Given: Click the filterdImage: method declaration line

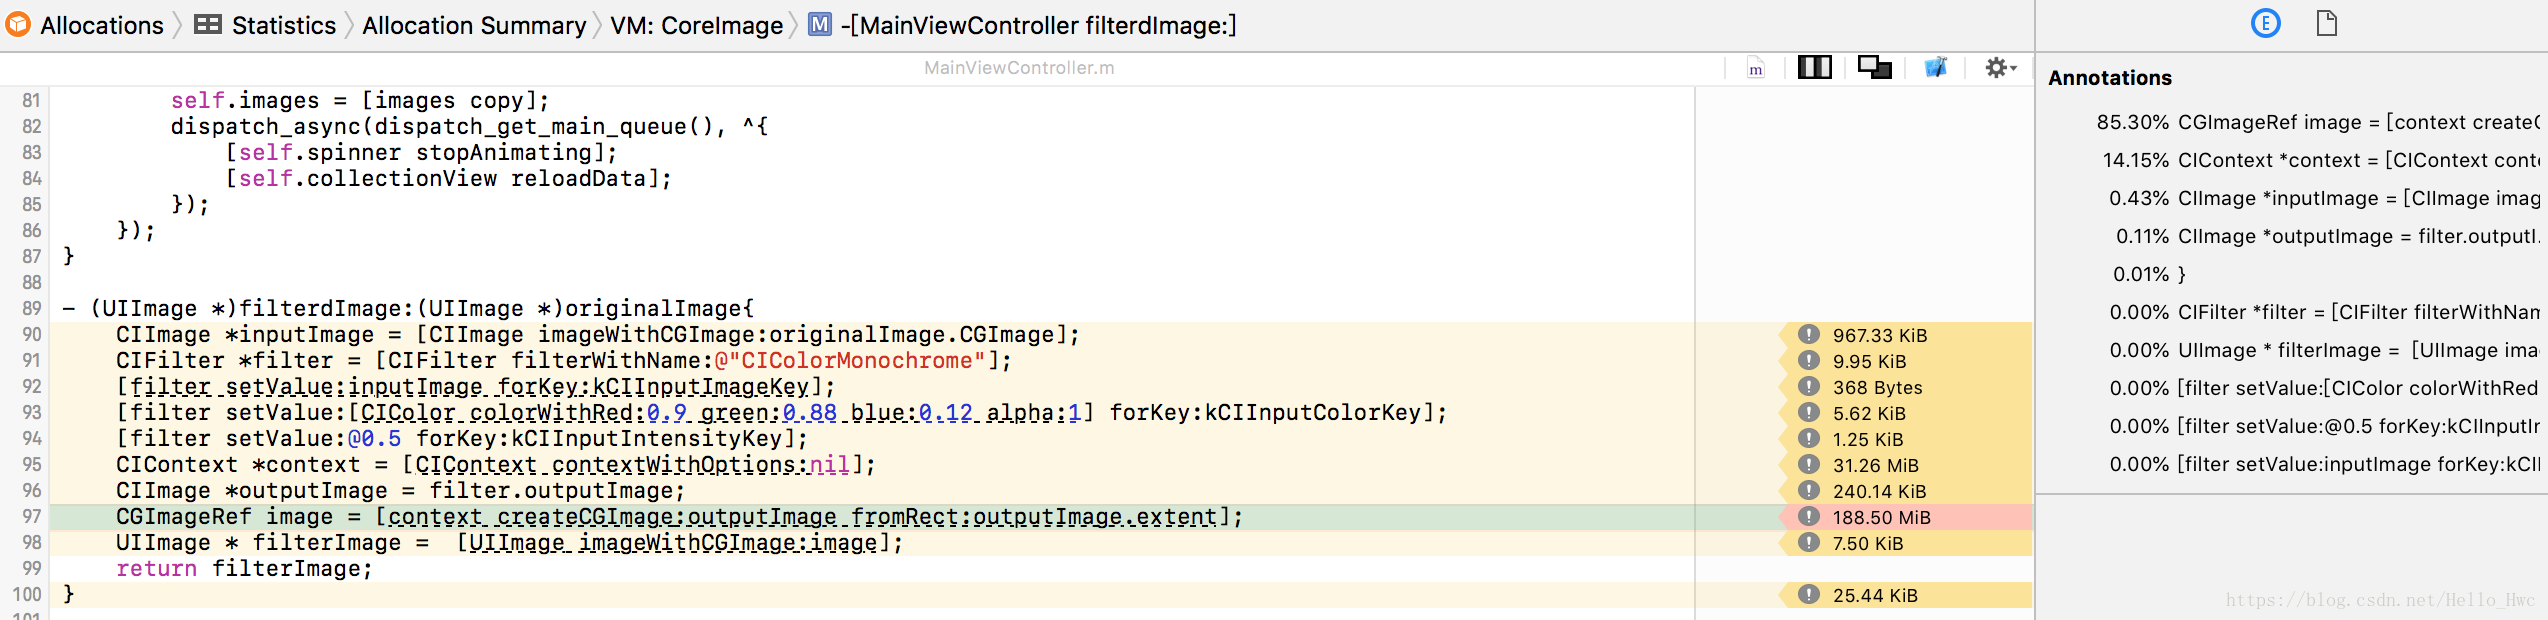Looking at the screenshot, I should tap(408, 309).
